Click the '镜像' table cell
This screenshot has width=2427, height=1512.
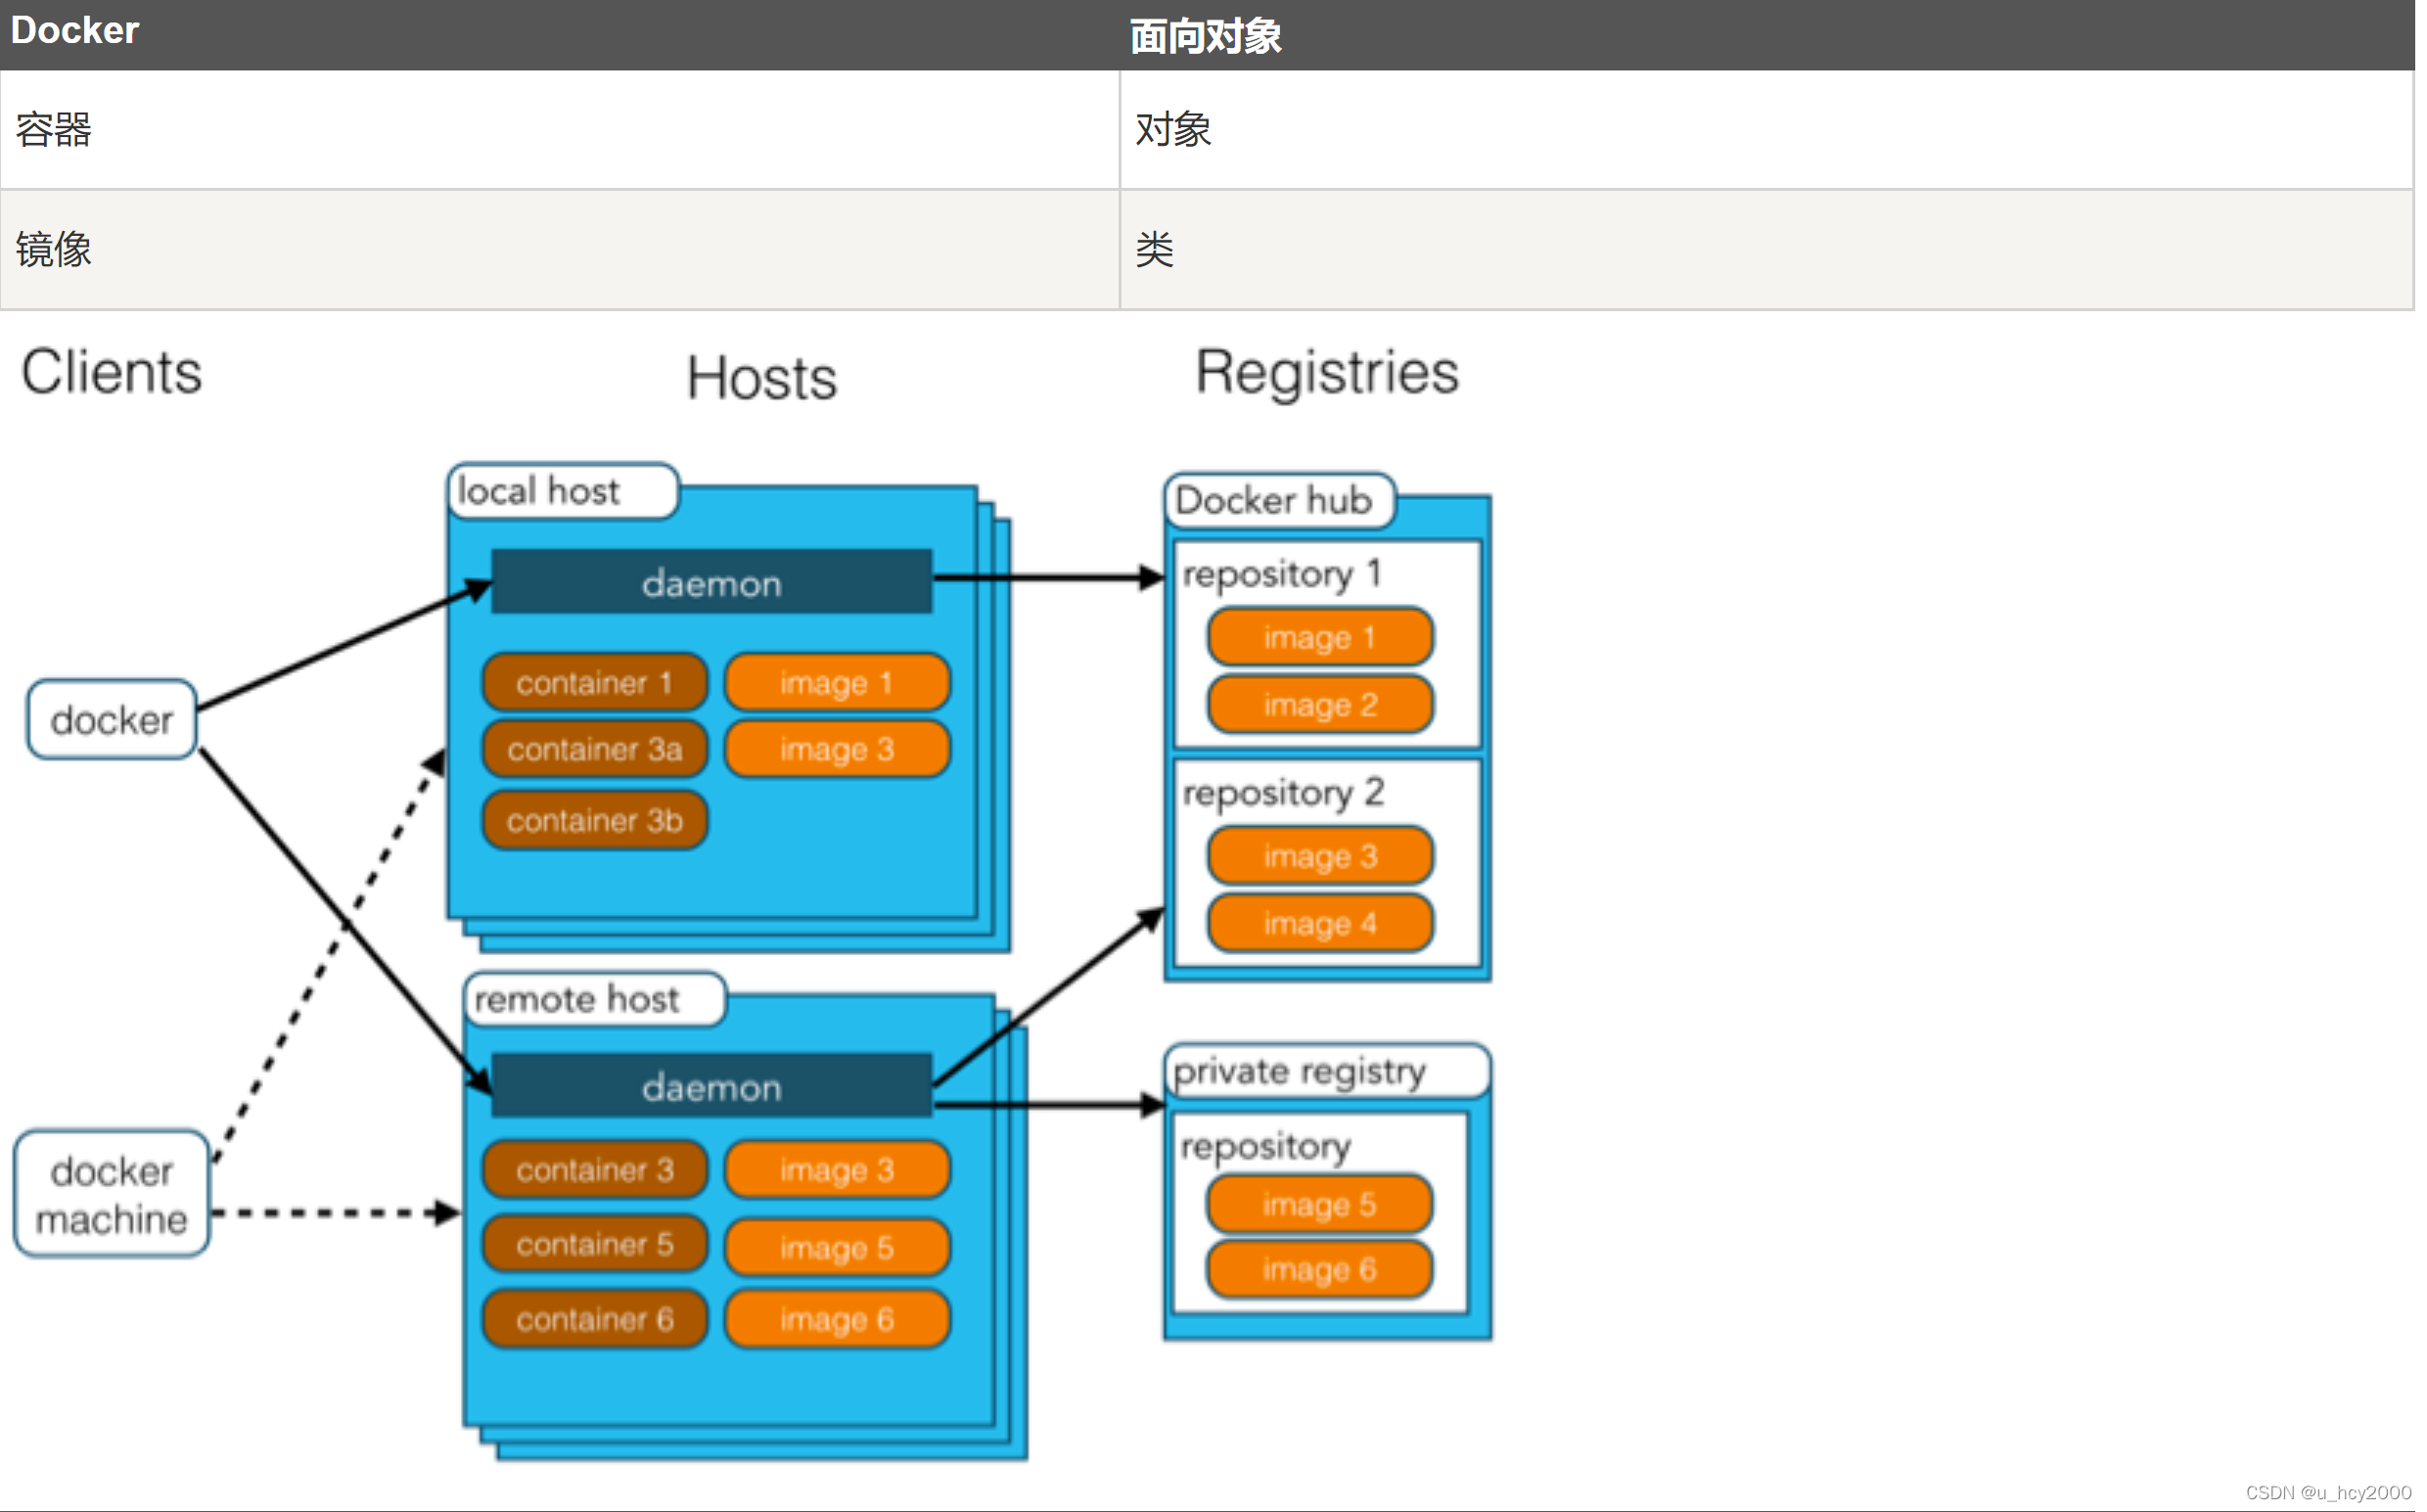point(560,249)
